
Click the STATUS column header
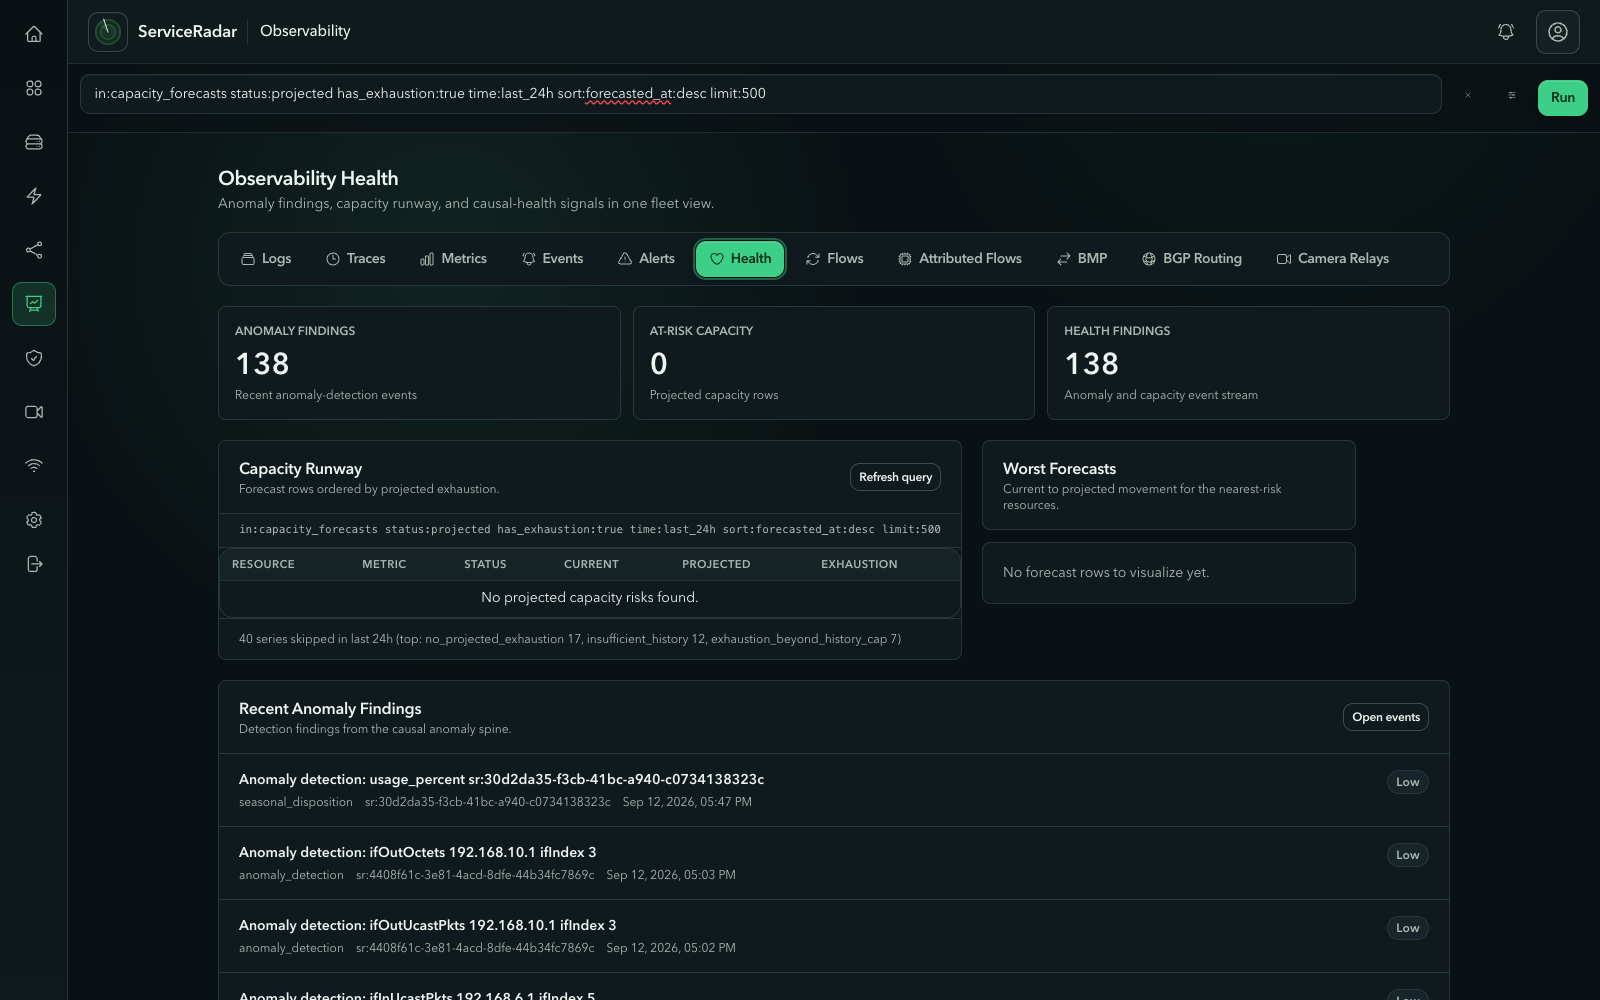pos(485,564)
